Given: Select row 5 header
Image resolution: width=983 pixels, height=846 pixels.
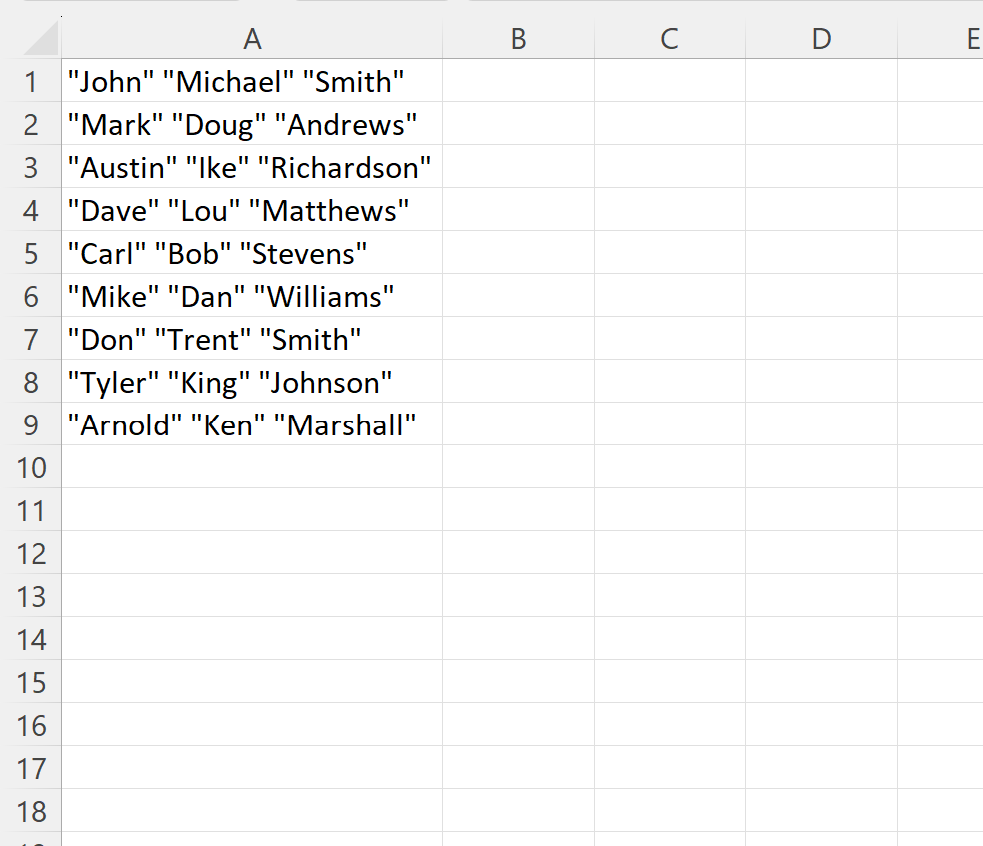Looking at the screenshot, I should pyautogui.click(x=31, y=253).
